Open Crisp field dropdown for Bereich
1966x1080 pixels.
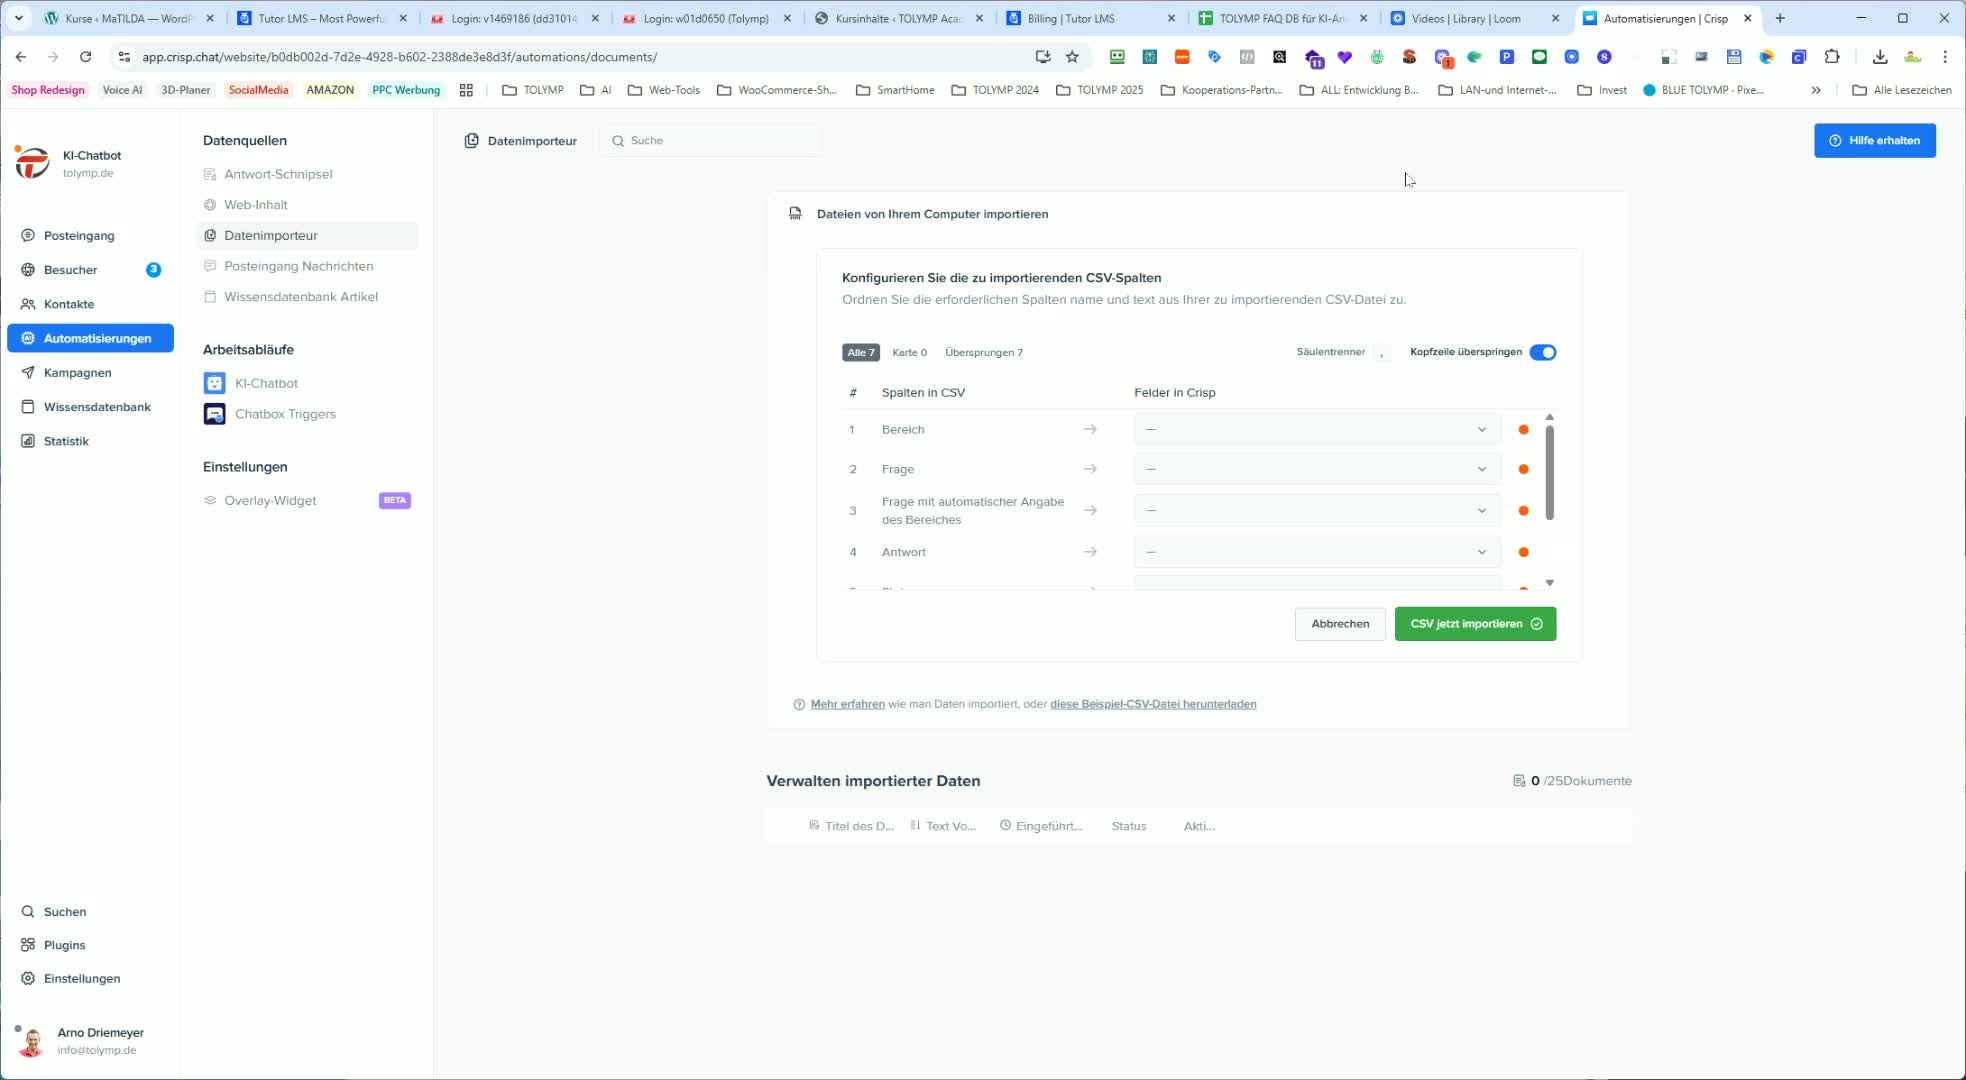point(1316,430)
